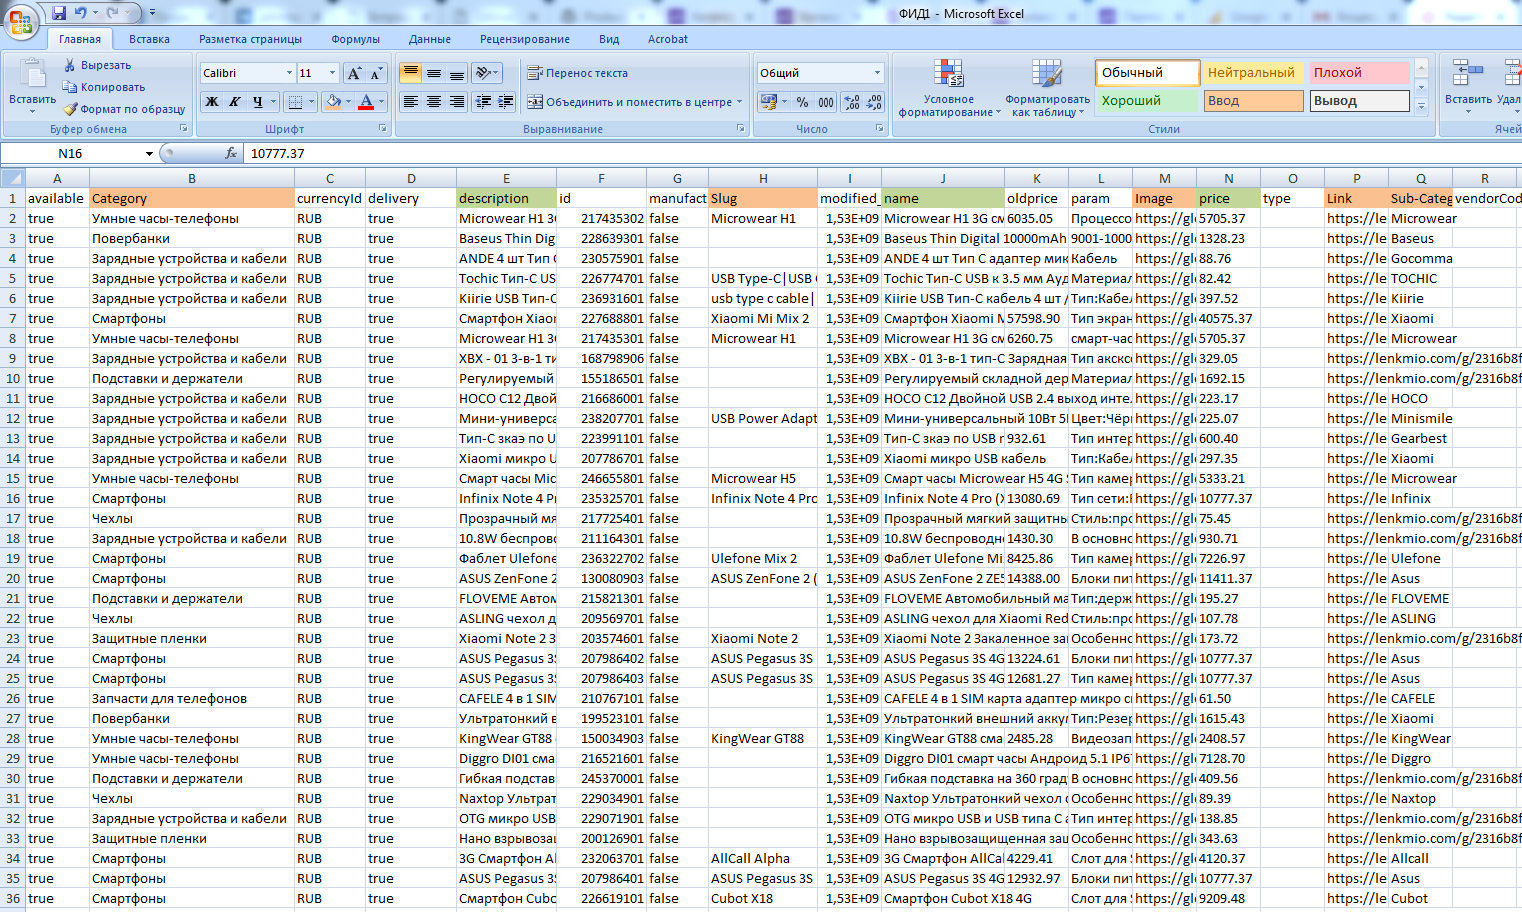1522x912 pixels.
Task: Open merge options dropdown arrow
Action: pos(740,102)
